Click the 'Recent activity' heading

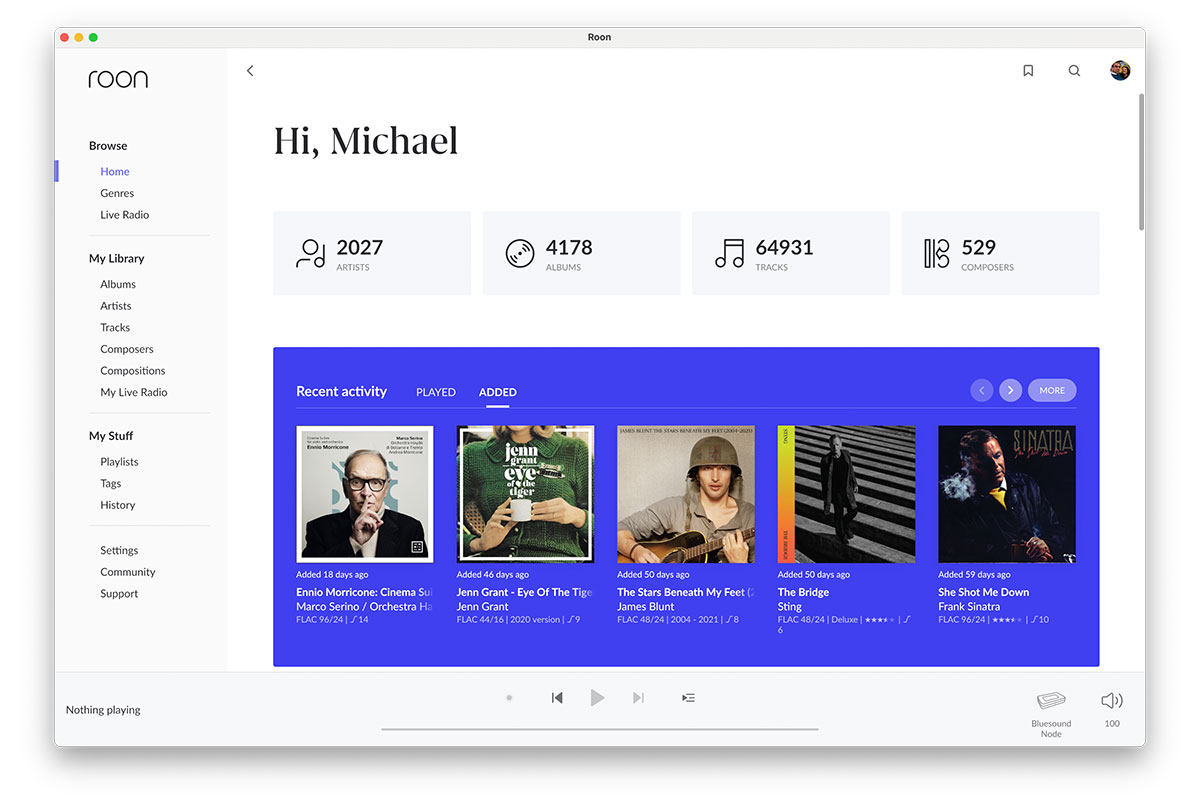coord(341,391)
